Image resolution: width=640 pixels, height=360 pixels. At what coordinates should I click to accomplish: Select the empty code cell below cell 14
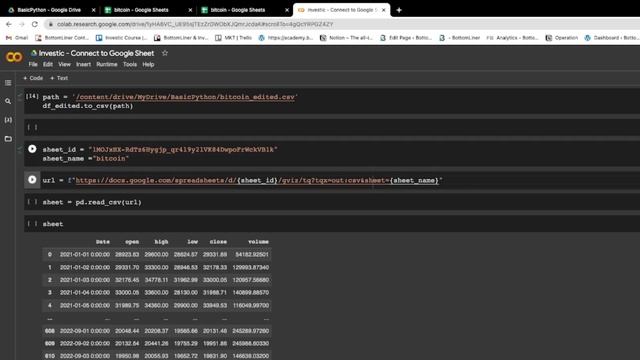(331, 127)
